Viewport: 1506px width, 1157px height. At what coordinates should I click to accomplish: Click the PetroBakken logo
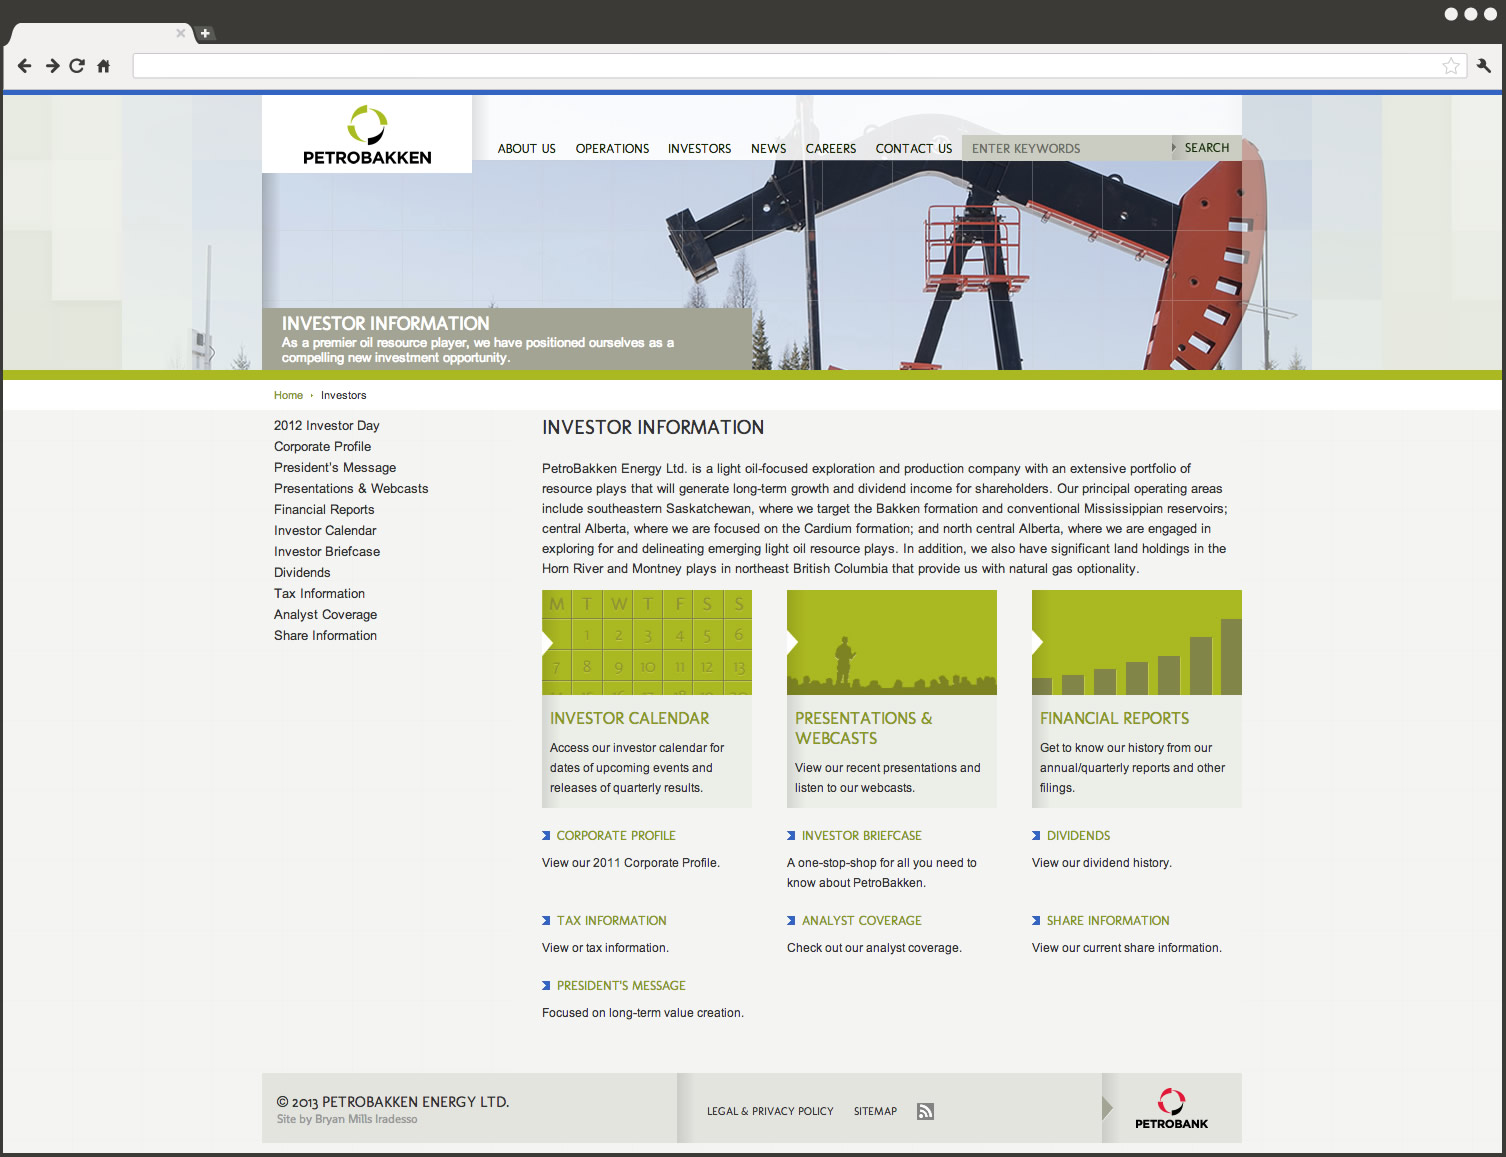pos(367,135)
